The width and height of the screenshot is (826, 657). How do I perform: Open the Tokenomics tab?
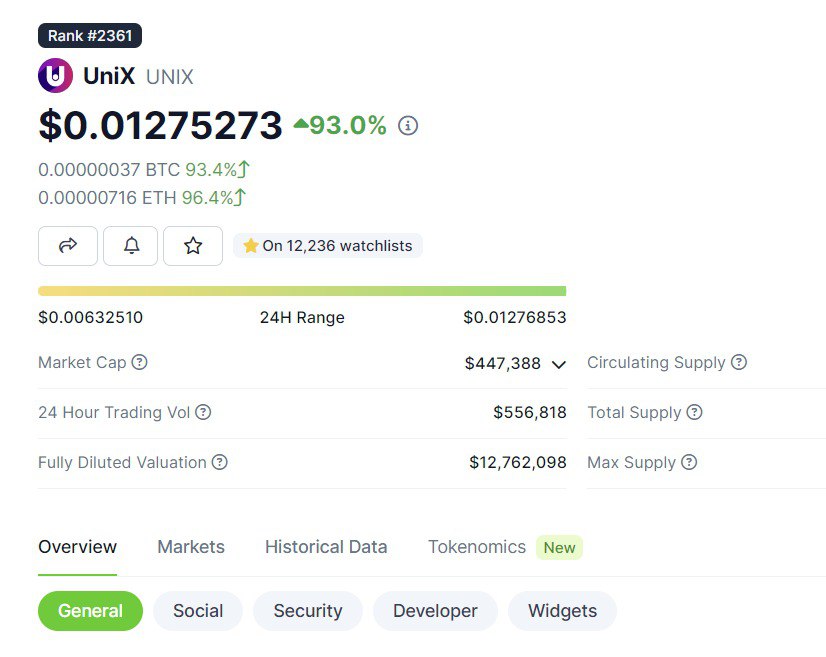(477, 547)
